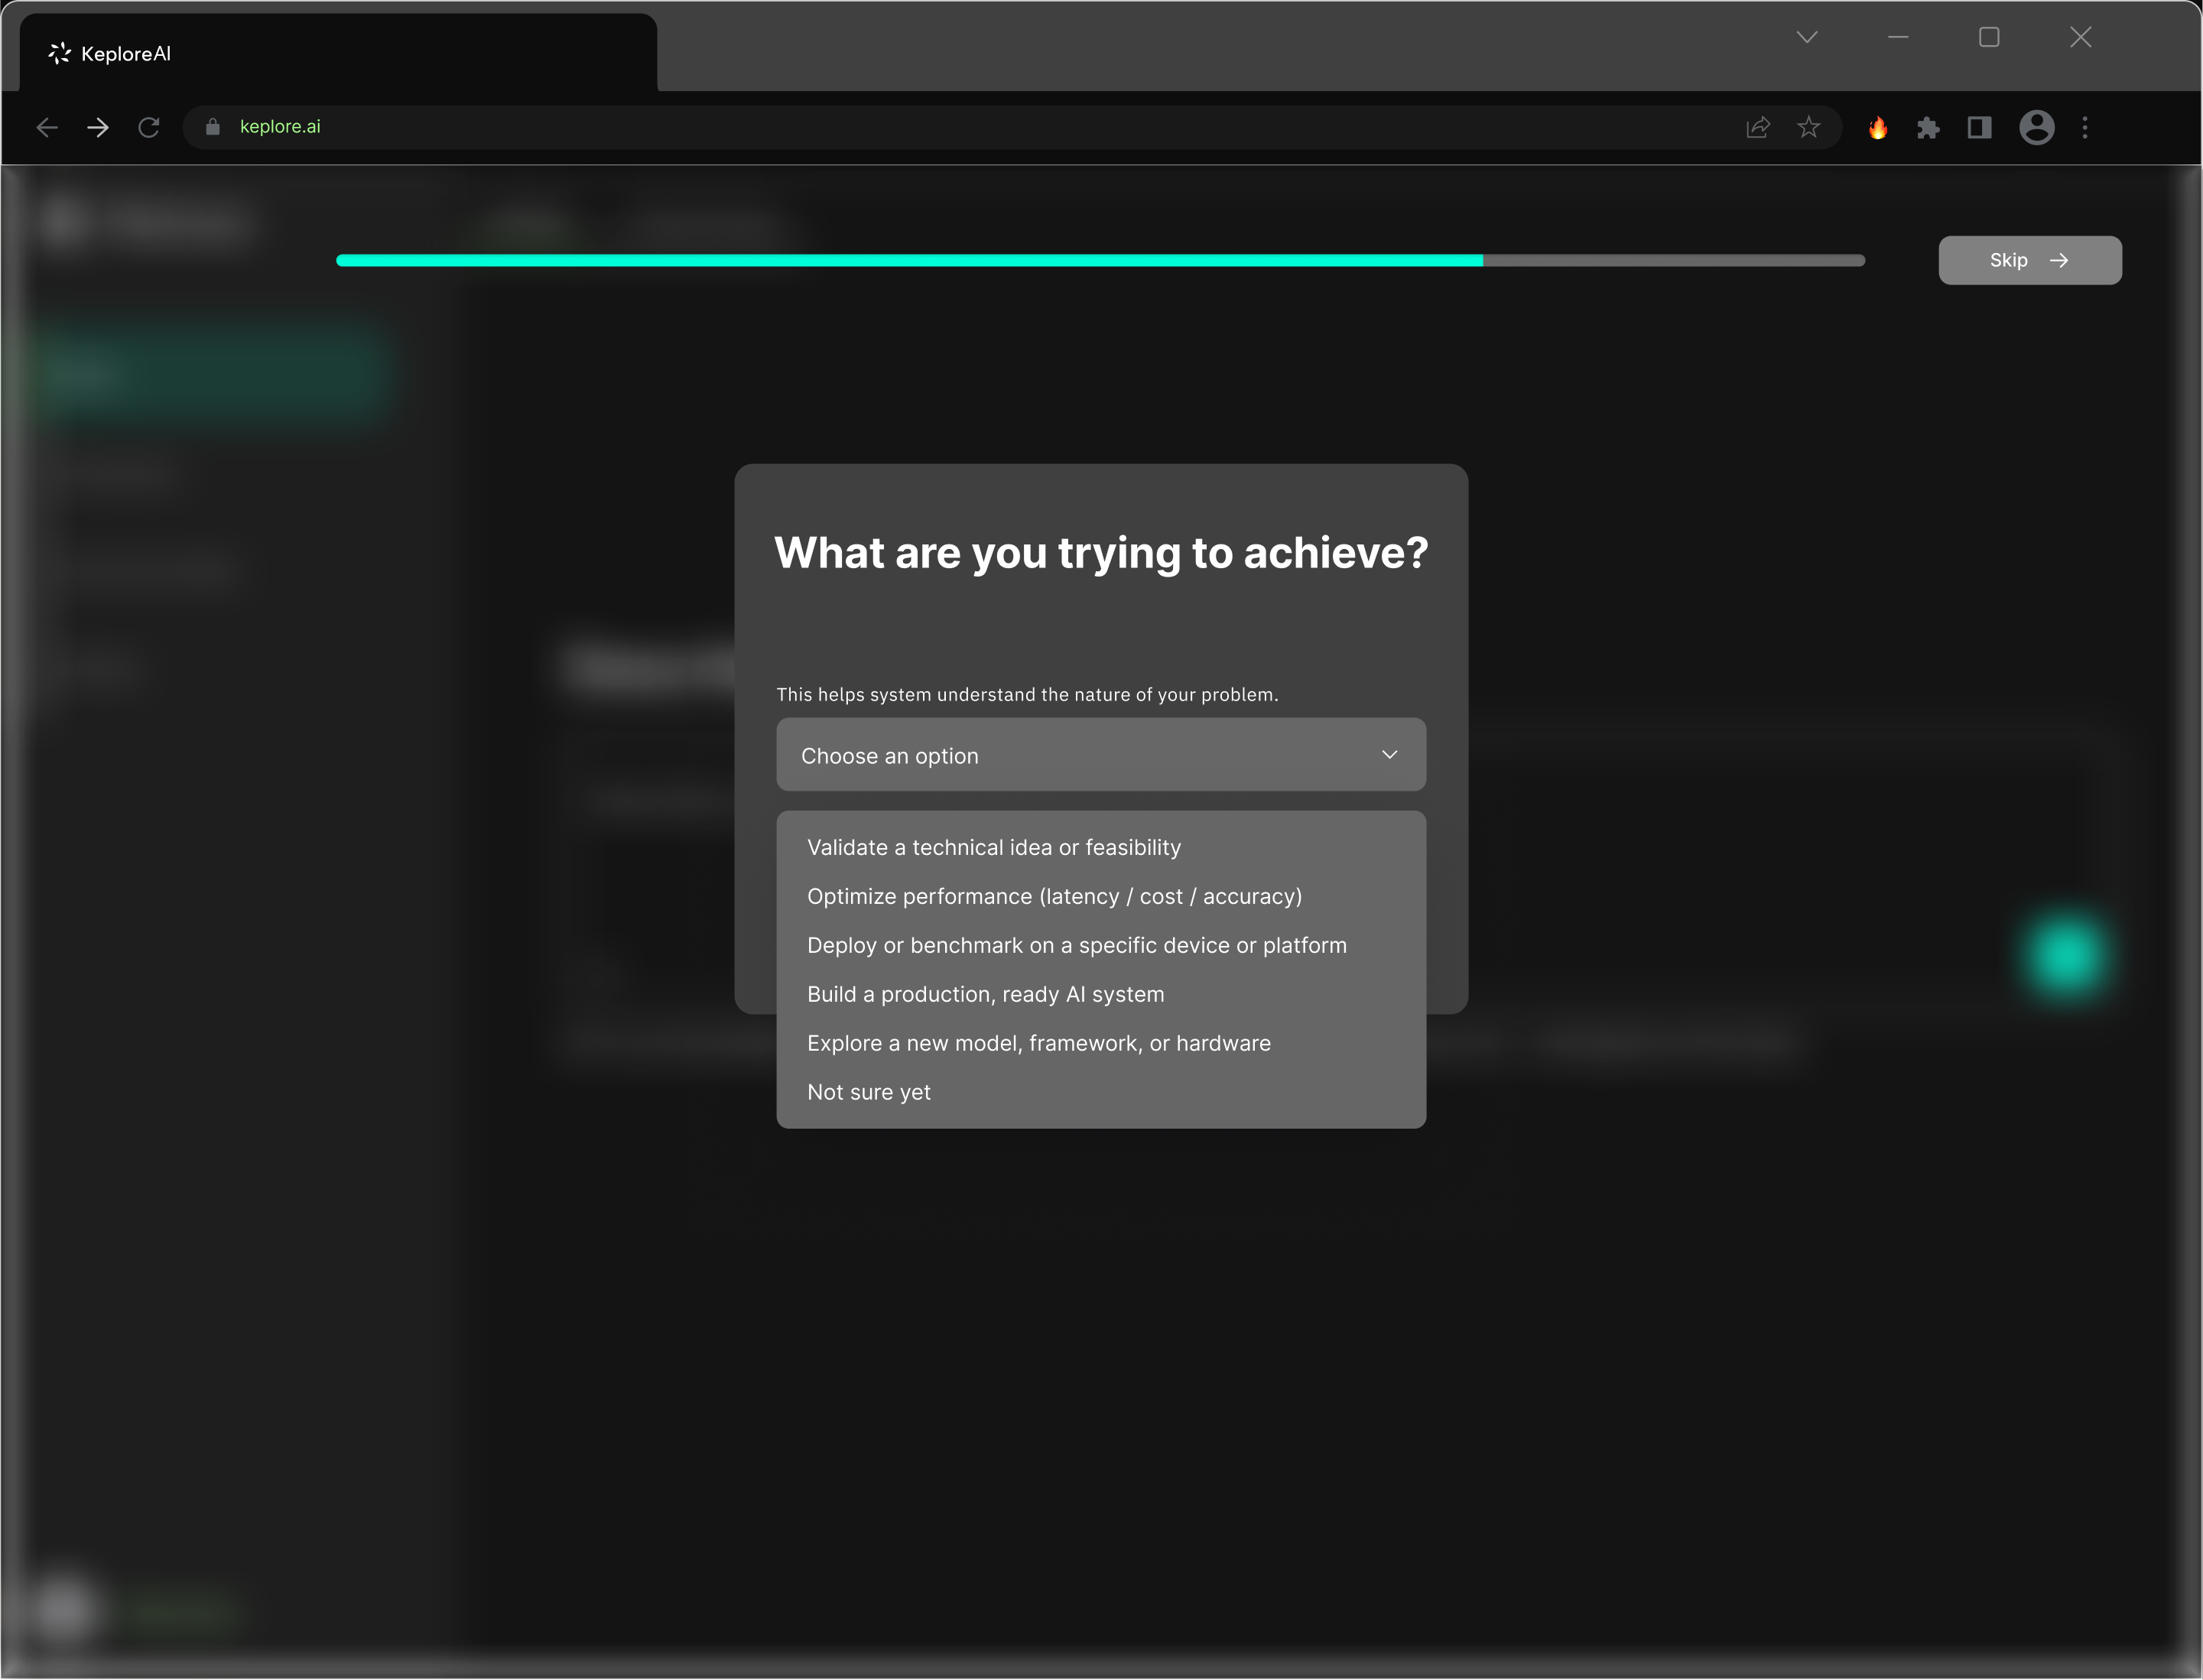Toggle the browser side panel icon
The width and height of the screenshot is (2203, 1680).
click(1979, 128)
